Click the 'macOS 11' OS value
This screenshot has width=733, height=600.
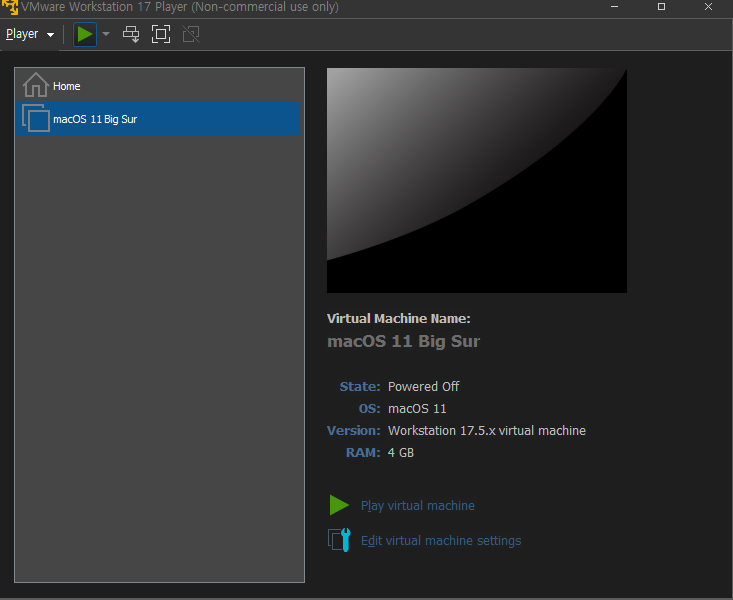(x=417, y=409)
